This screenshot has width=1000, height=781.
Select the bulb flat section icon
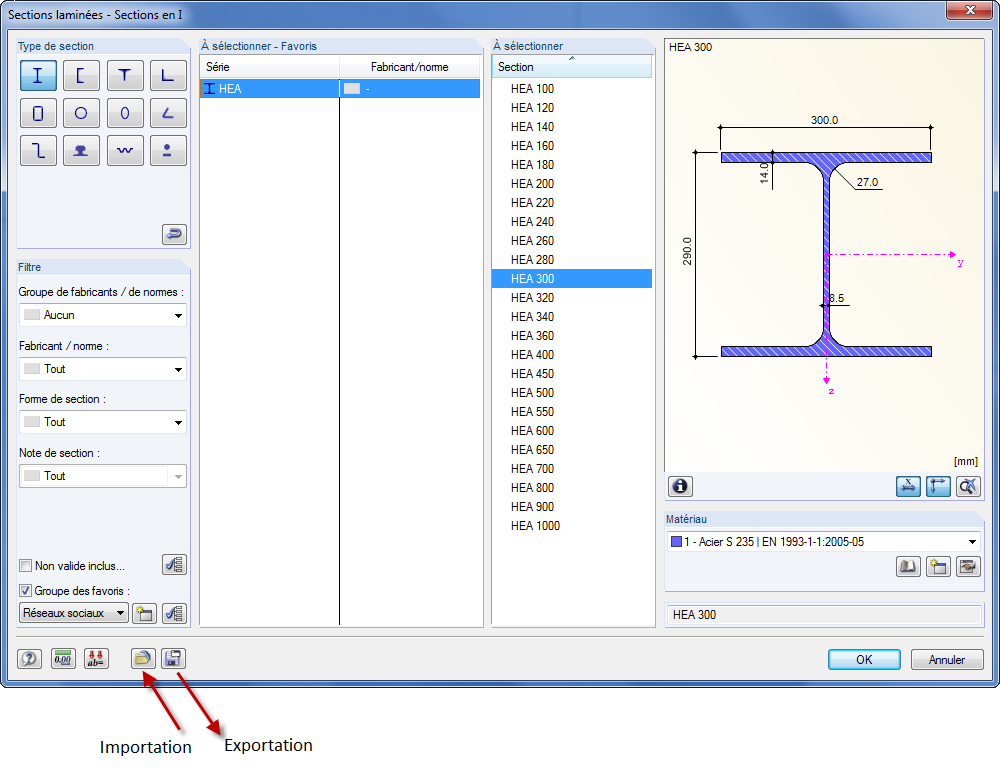(x=168, y=150)
